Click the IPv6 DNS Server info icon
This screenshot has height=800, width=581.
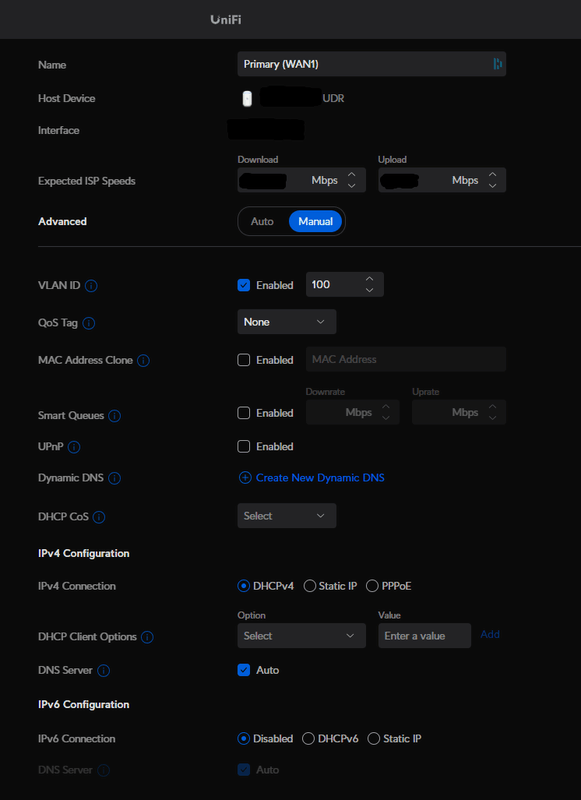(x=104, y=770)
